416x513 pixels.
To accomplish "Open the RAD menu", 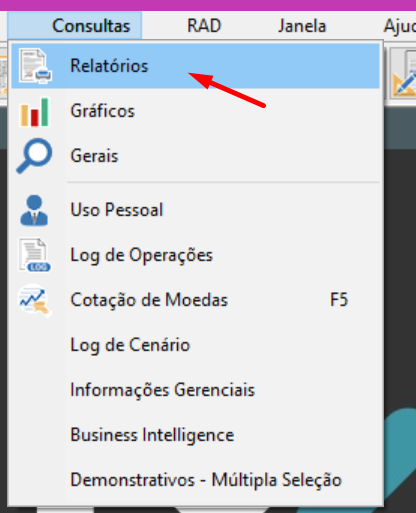I will [x=204, y=26].
